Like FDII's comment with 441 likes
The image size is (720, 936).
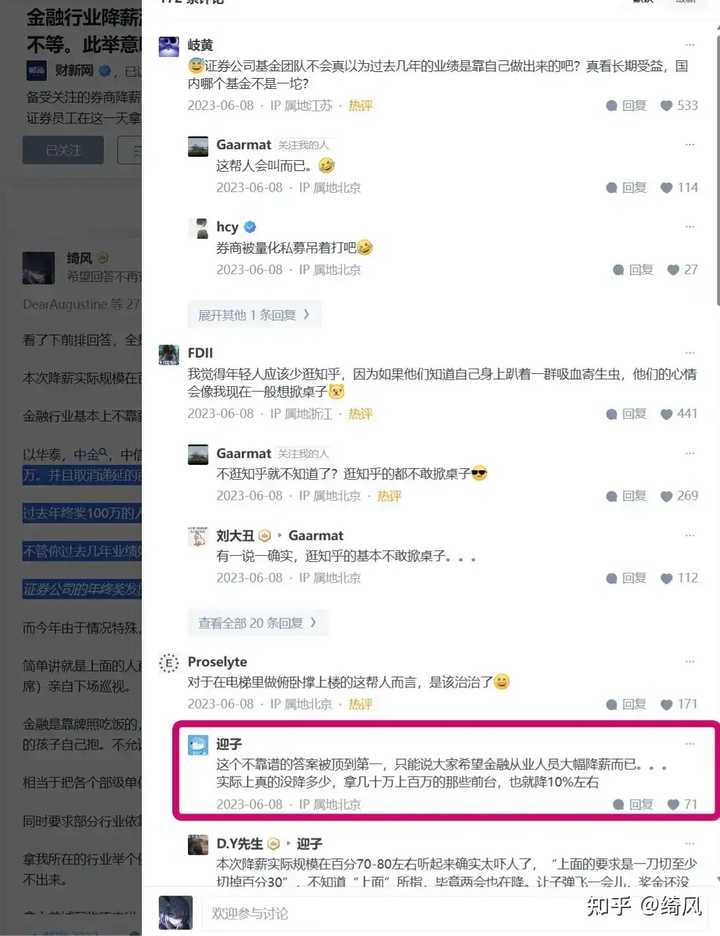pyautogui.click(x=679, y=414)
